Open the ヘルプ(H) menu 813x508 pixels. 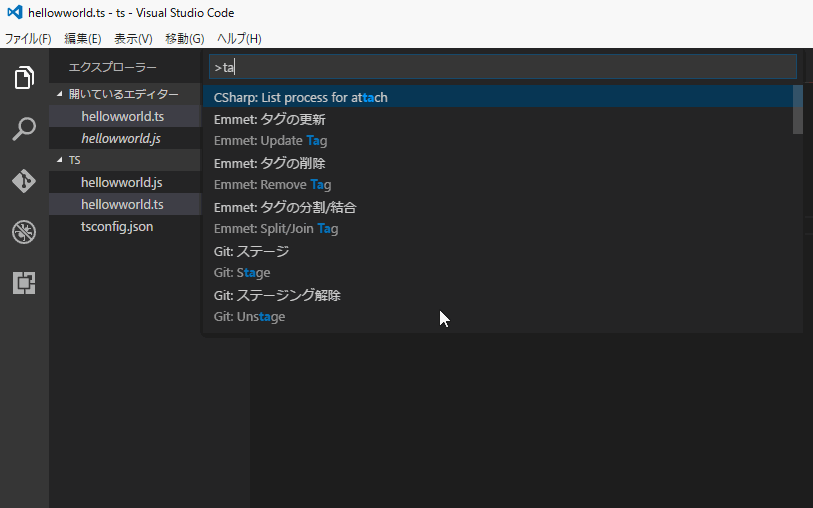(239, 39)
